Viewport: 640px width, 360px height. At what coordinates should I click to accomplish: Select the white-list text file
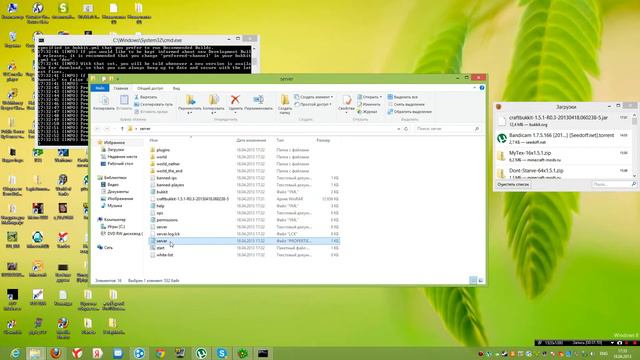pos(164,255)
